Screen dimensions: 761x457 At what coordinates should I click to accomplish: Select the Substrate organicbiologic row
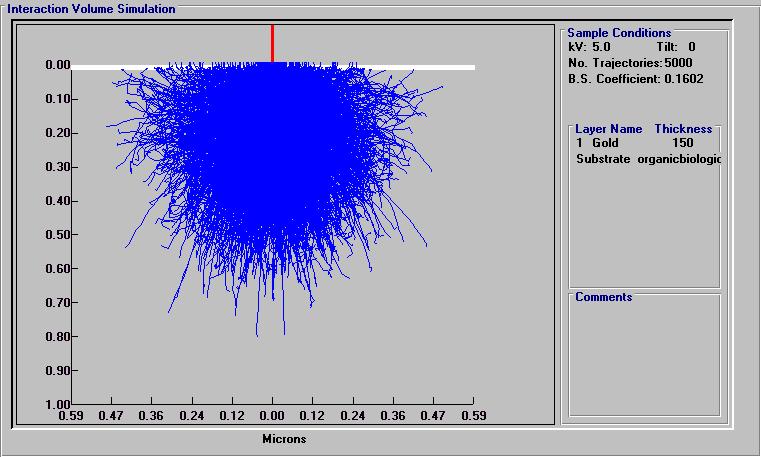pyautogui.click(x=648, y=159)
